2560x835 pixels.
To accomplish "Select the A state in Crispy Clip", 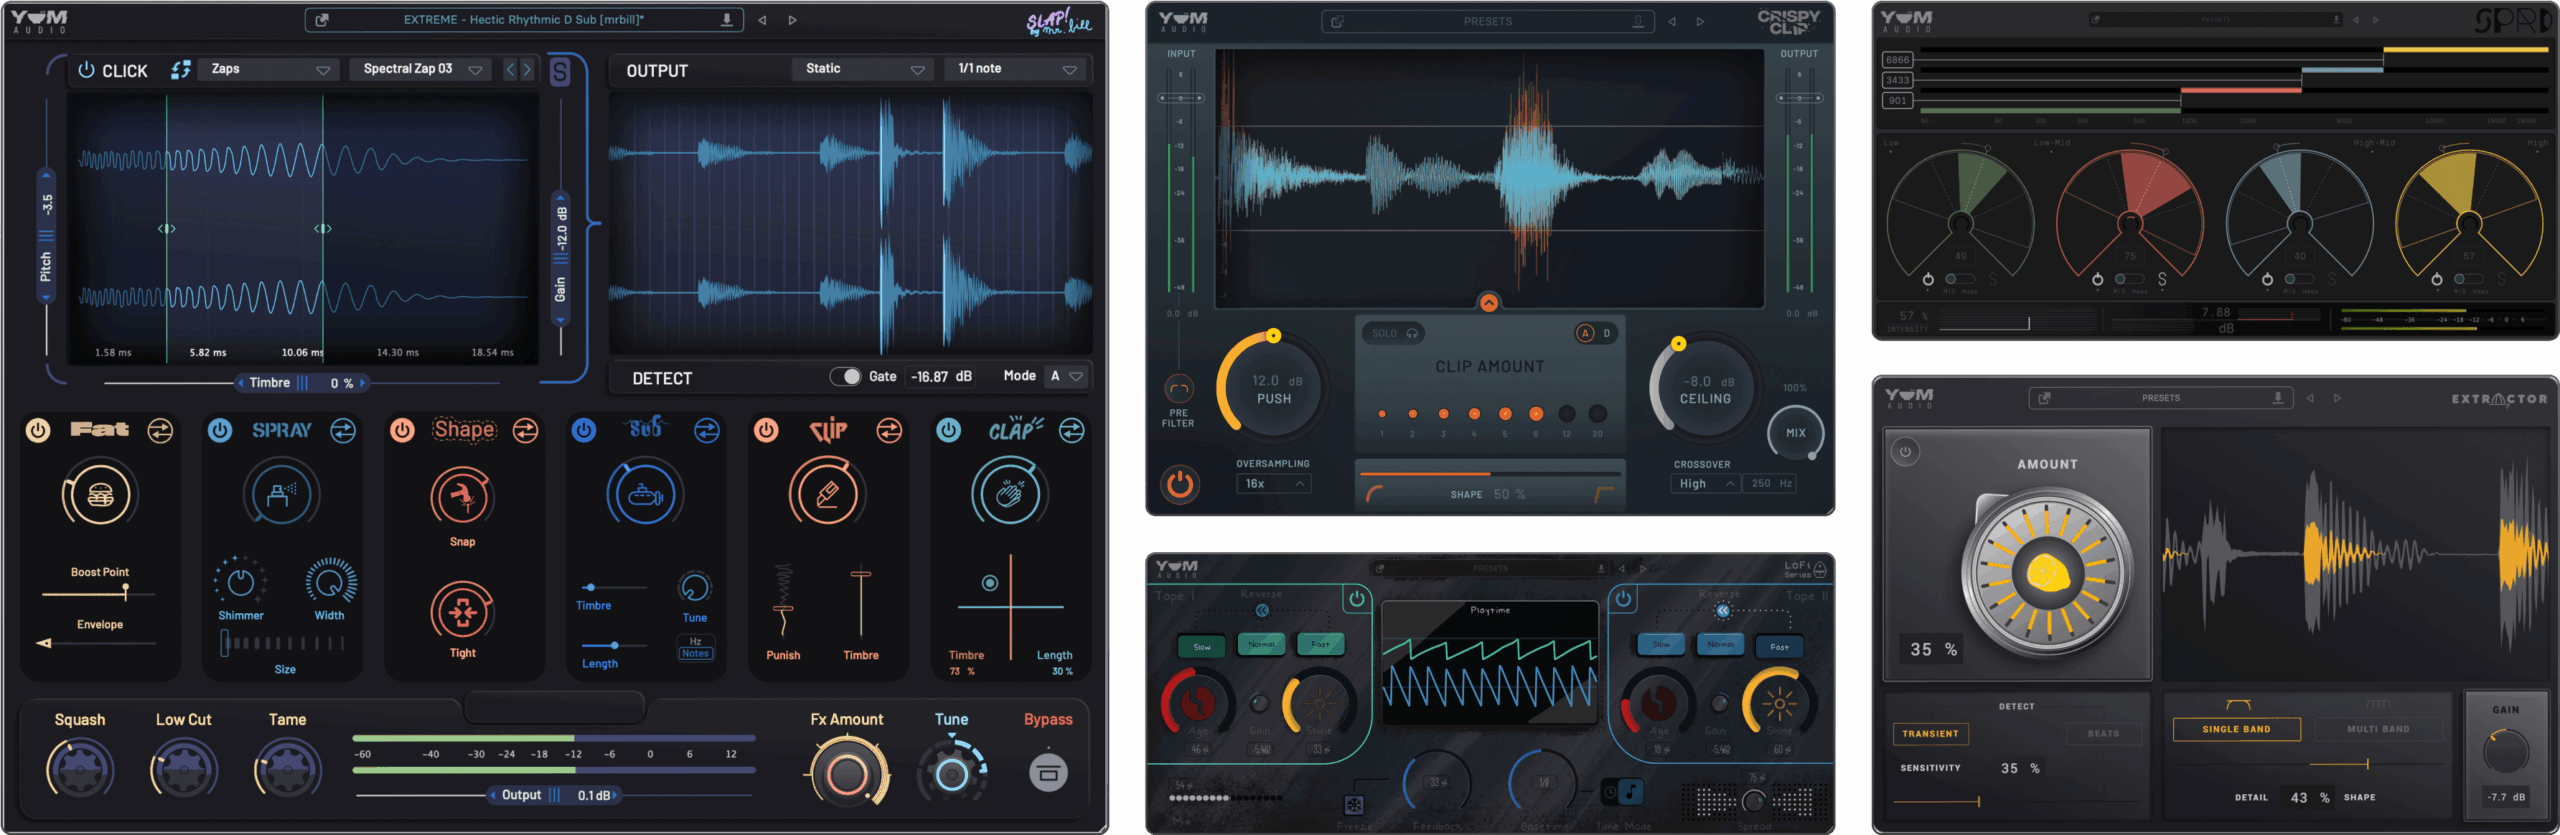I will (x=1585, y=334).
